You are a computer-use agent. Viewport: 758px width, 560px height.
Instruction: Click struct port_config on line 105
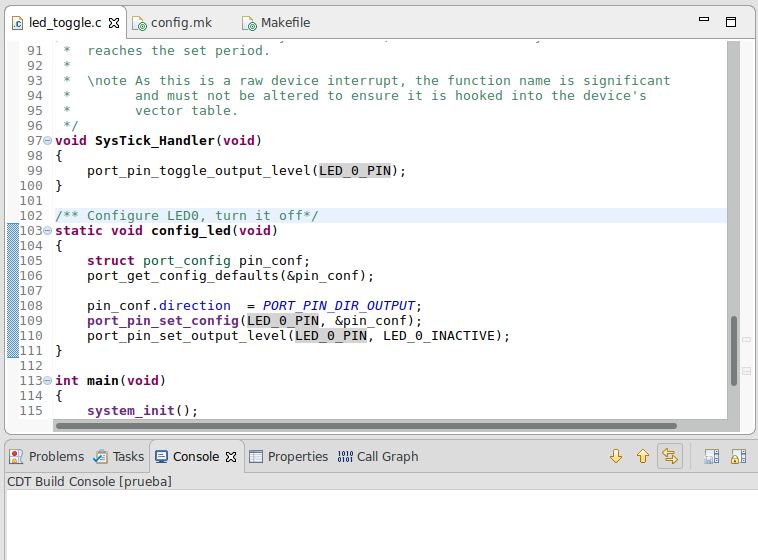click(x=159, y=261)
